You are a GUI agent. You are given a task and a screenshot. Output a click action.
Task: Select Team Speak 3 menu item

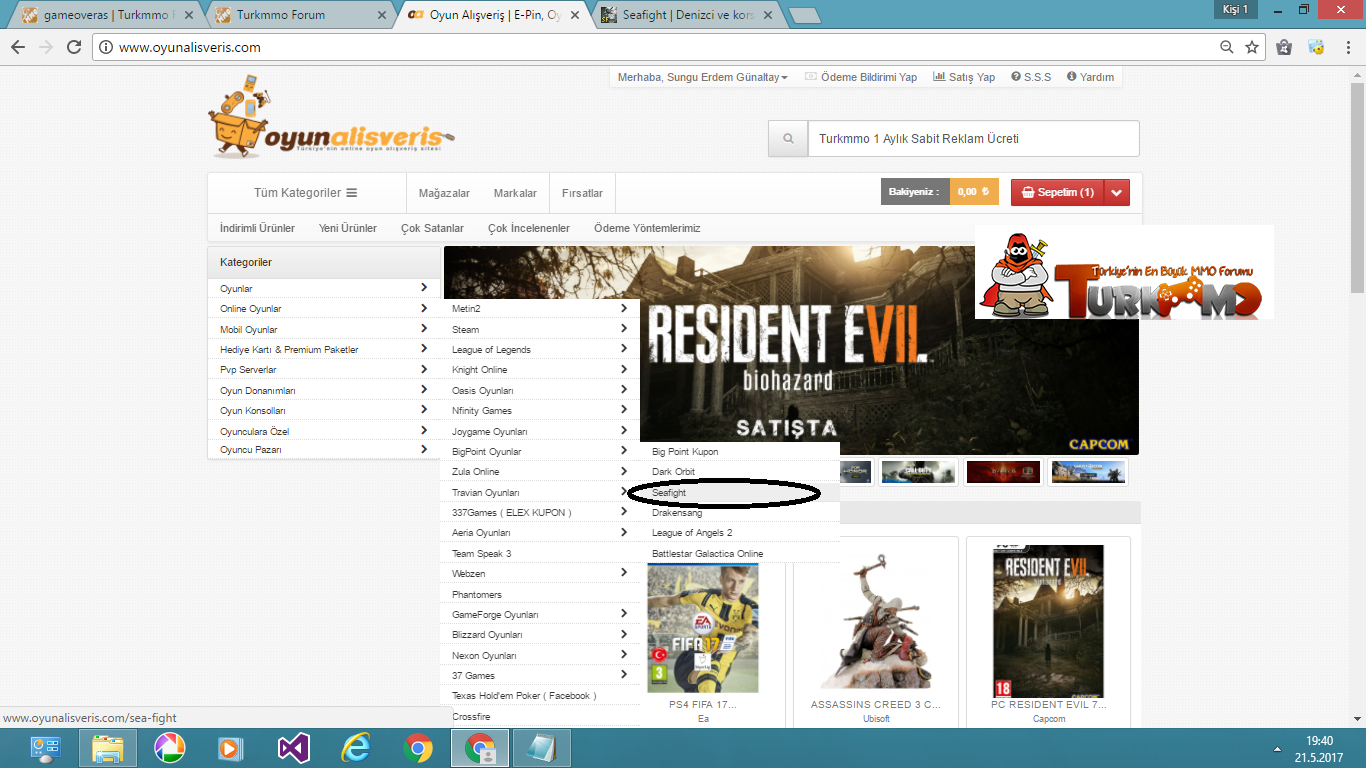540,553
